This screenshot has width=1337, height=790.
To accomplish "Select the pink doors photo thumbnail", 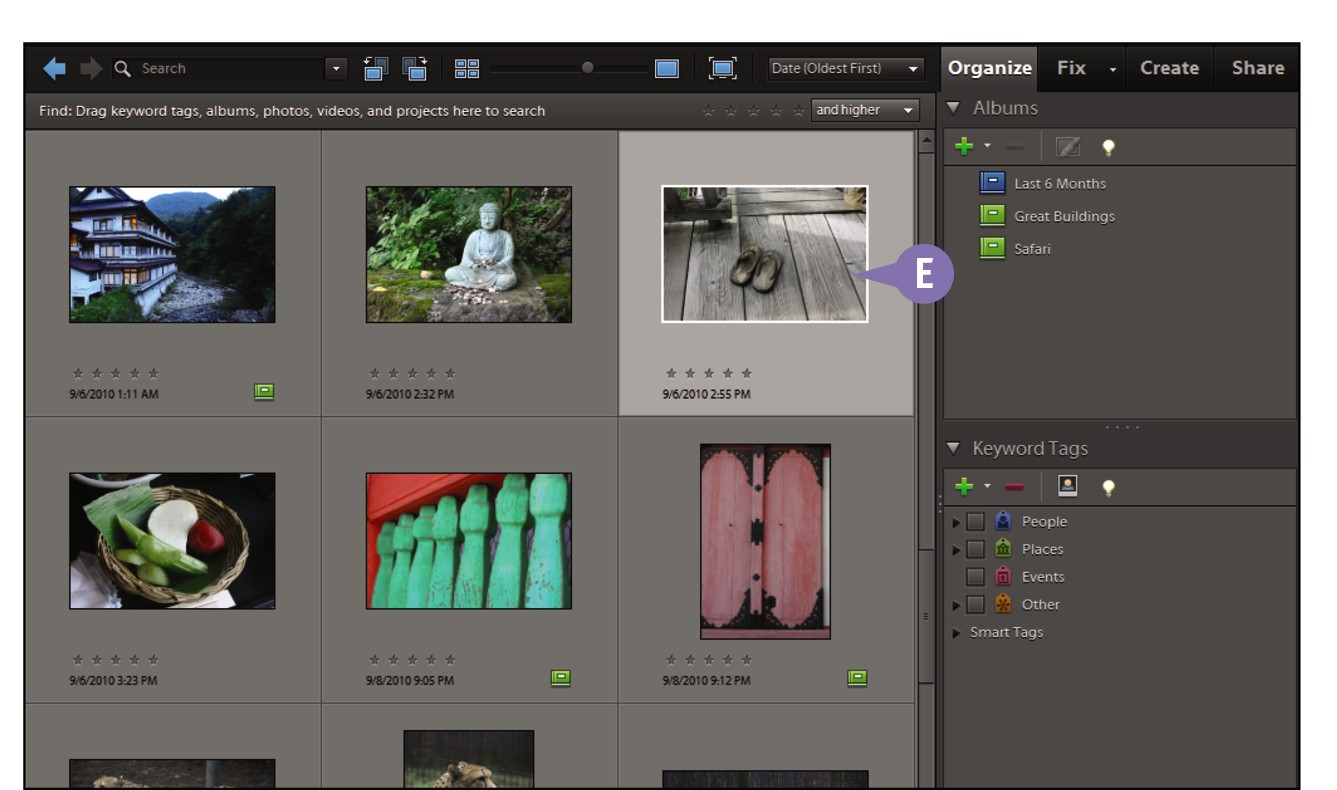I will [765, 541].
